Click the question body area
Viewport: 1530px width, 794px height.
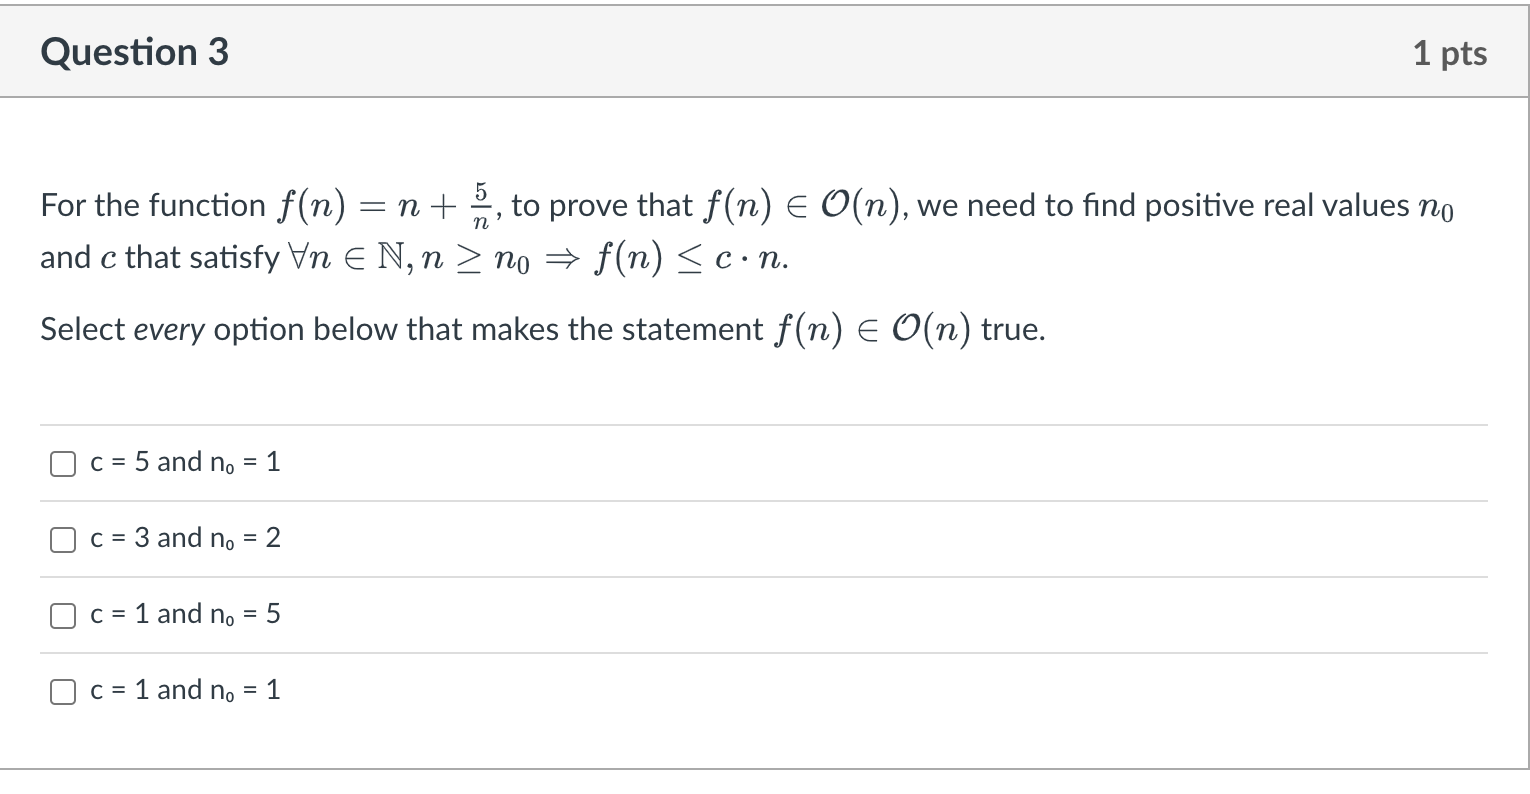point(700,265)
